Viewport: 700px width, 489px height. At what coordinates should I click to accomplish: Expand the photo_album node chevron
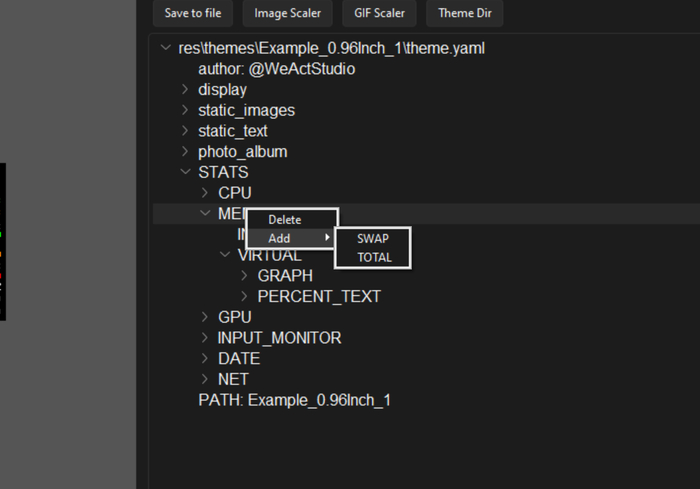[185, 152]
